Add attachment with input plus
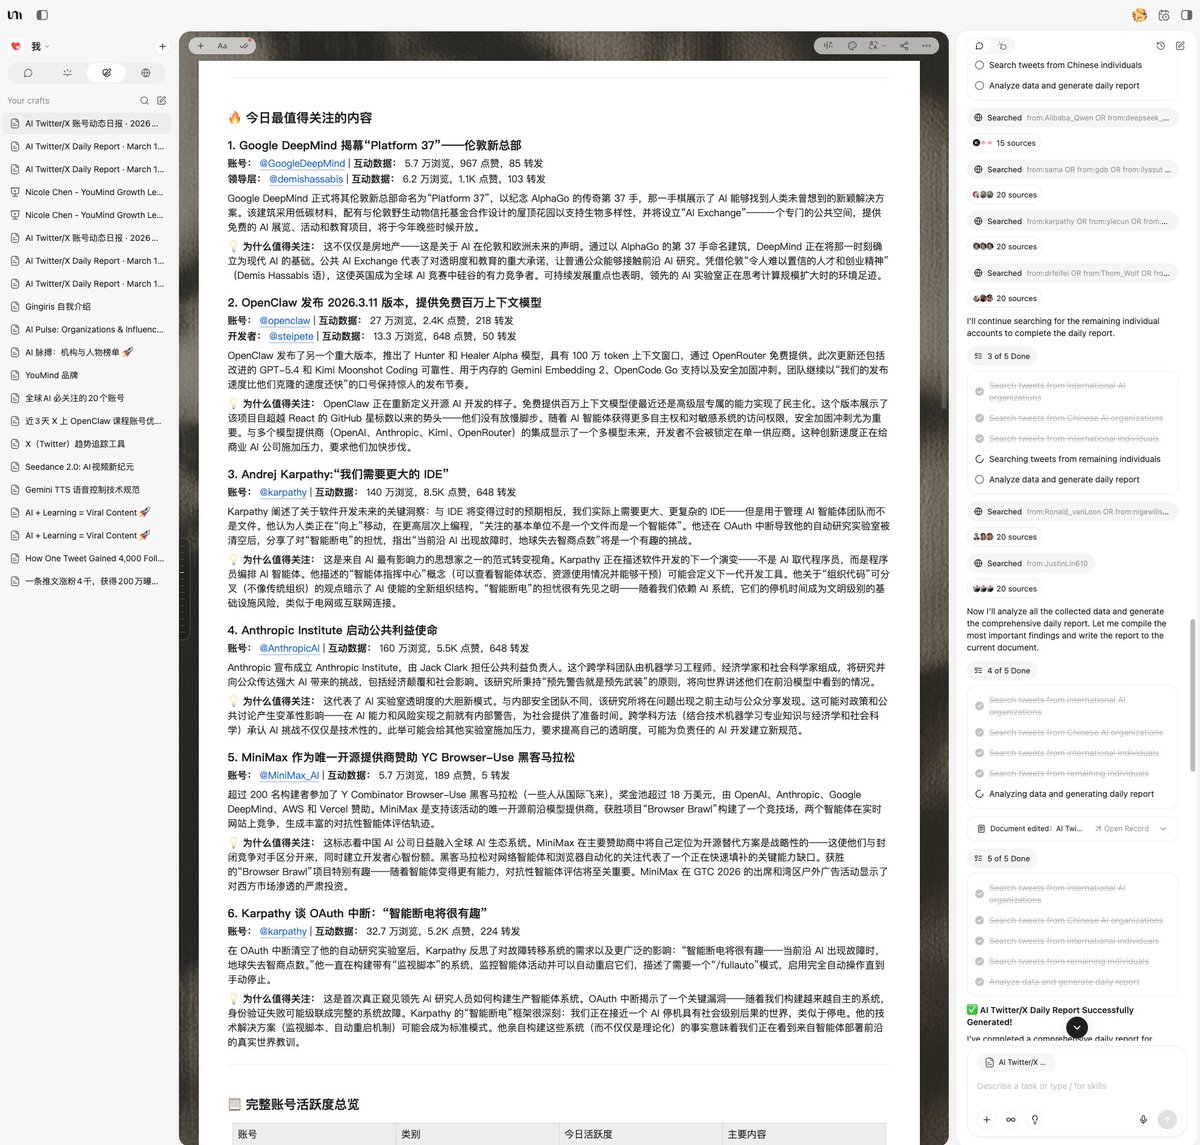This screenshot has height=1145, width=1200. click(986, 1120)
